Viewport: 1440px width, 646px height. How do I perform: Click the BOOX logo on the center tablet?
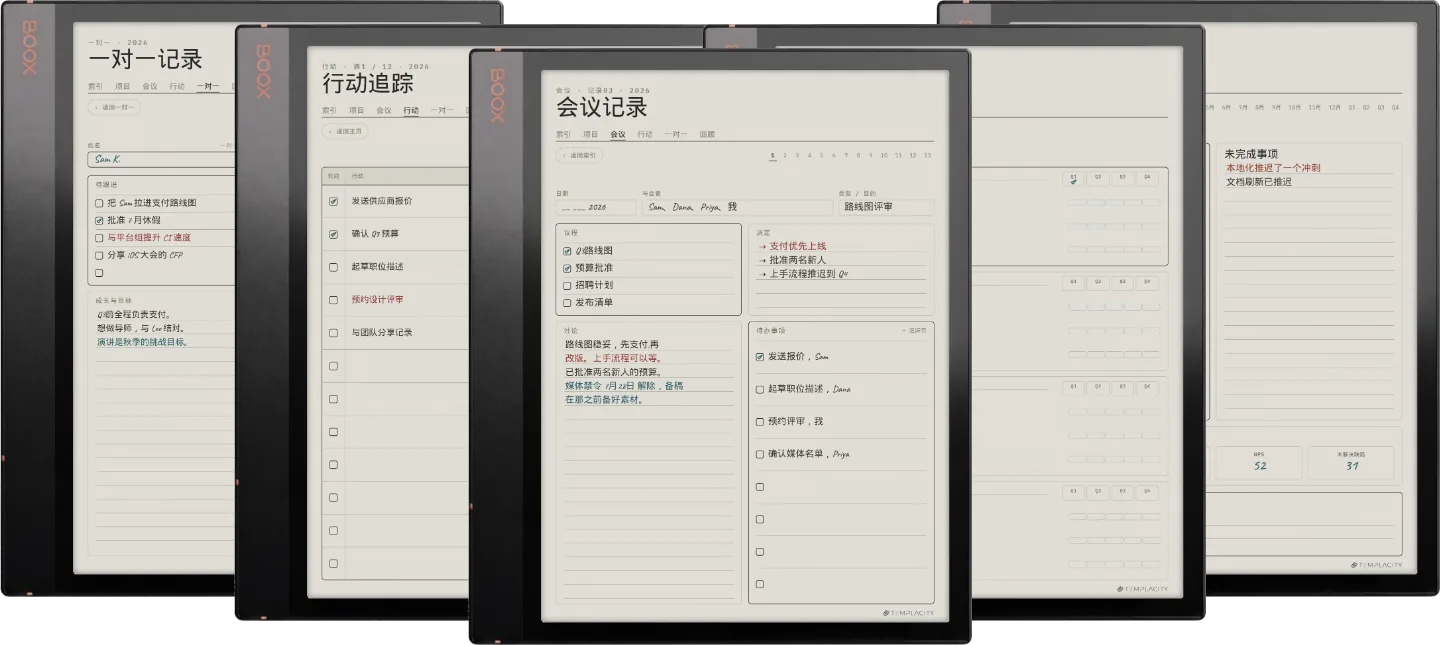[x=497, y=95]
